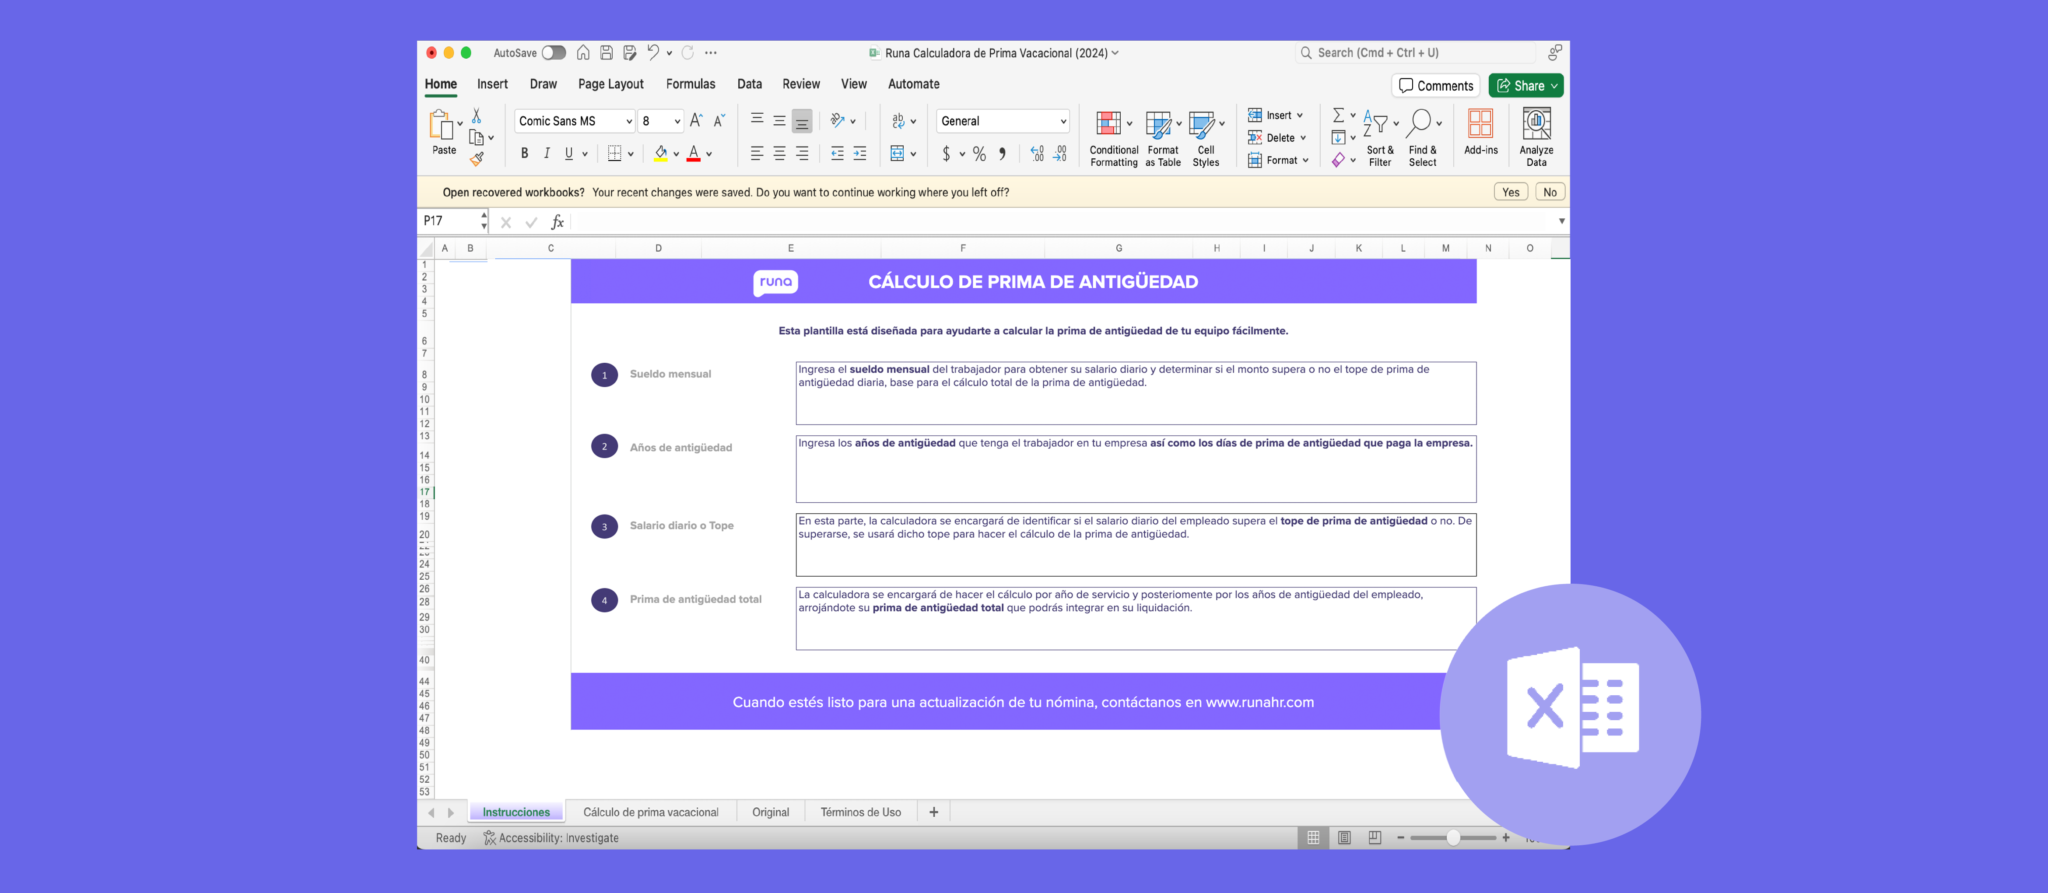The image size is (2048, 893).
Task: Click the Decrease Decimal icon
Action: [1060, 154]
